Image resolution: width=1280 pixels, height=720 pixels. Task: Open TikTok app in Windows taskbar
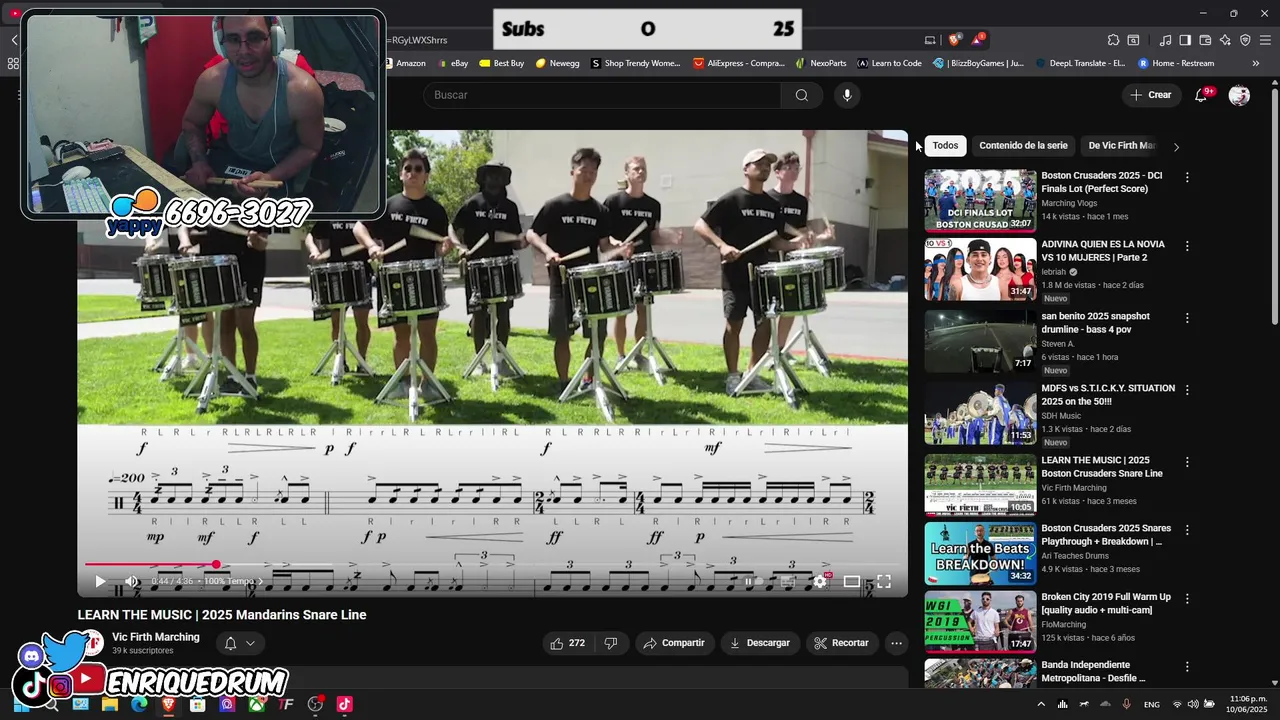point(344,704)
